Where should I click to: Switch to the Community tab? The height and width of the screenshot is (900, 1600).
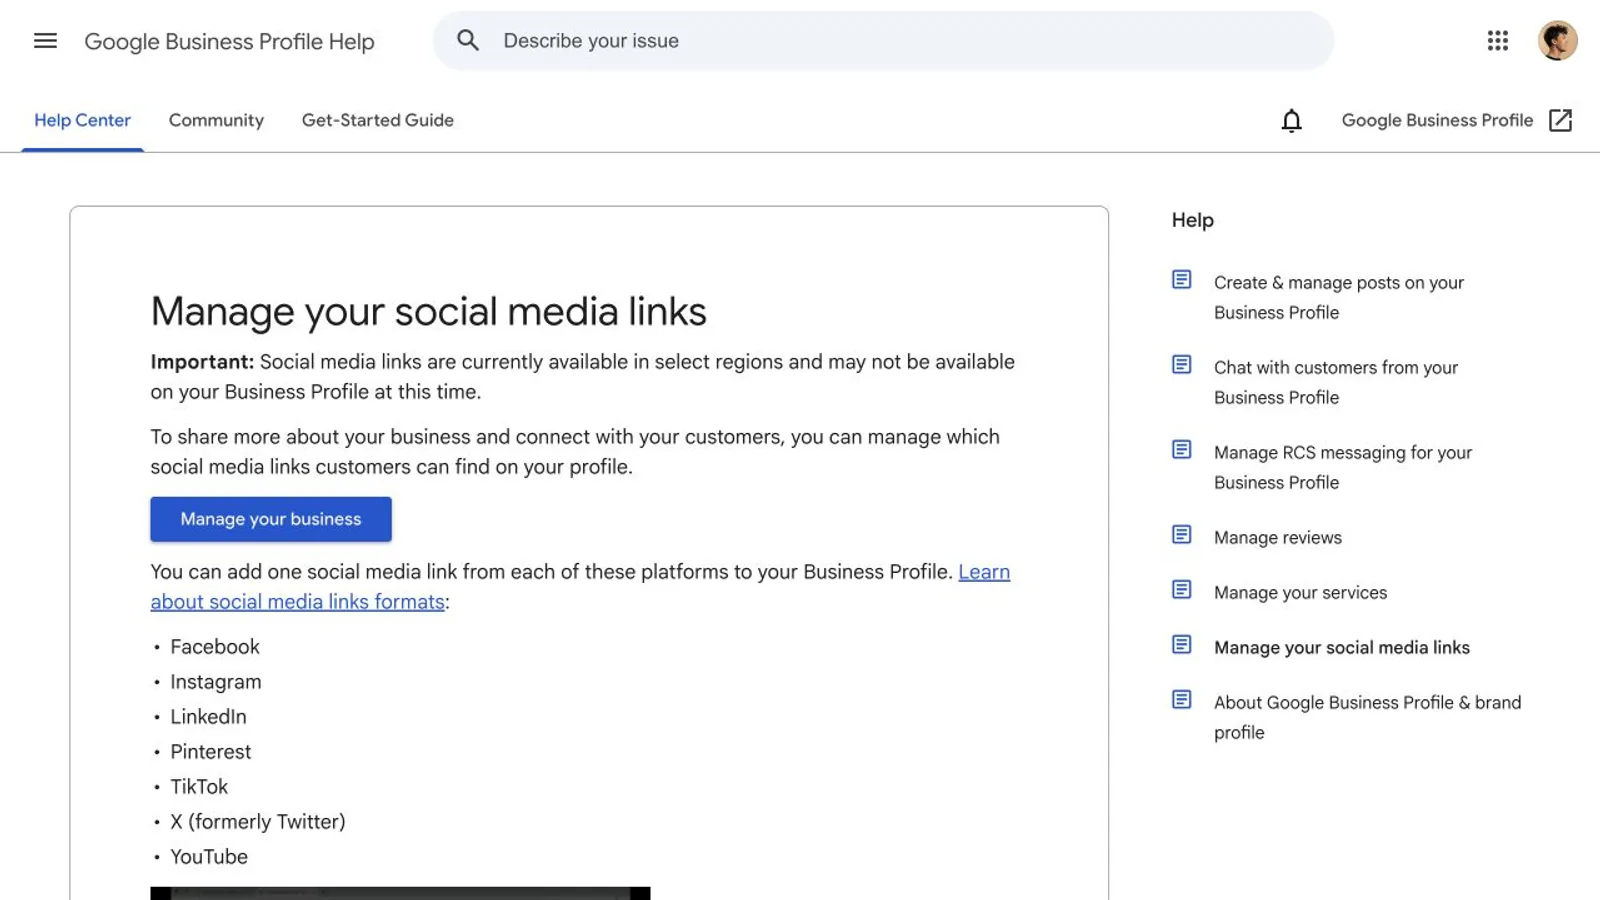pos(216,120)
